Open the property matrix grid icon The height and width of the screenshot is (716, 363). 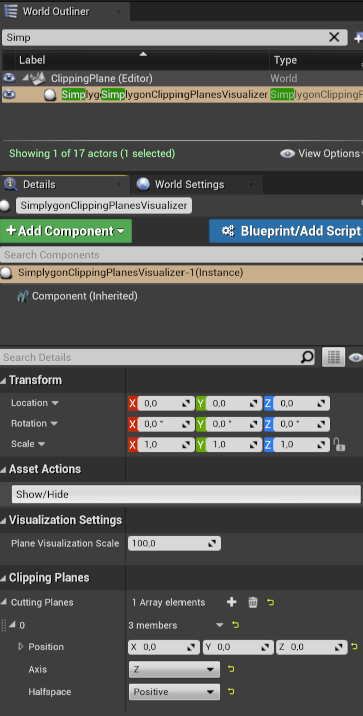pyautogui.click(x=333, y=358)
